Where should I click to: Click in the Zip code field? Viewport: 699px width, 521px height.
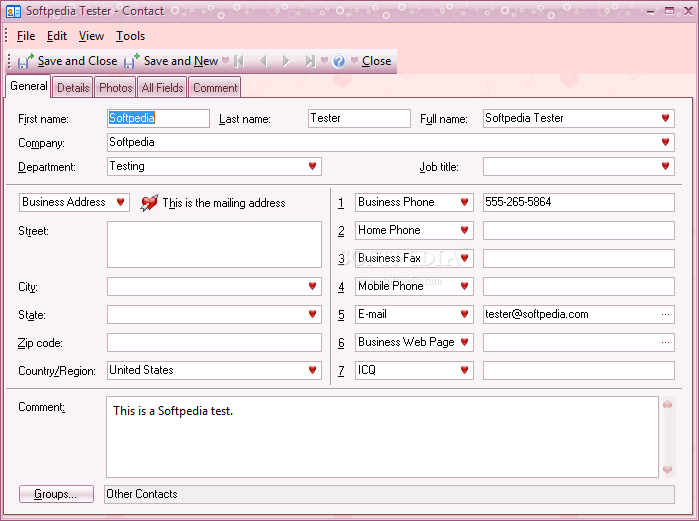tap(214, 342)
